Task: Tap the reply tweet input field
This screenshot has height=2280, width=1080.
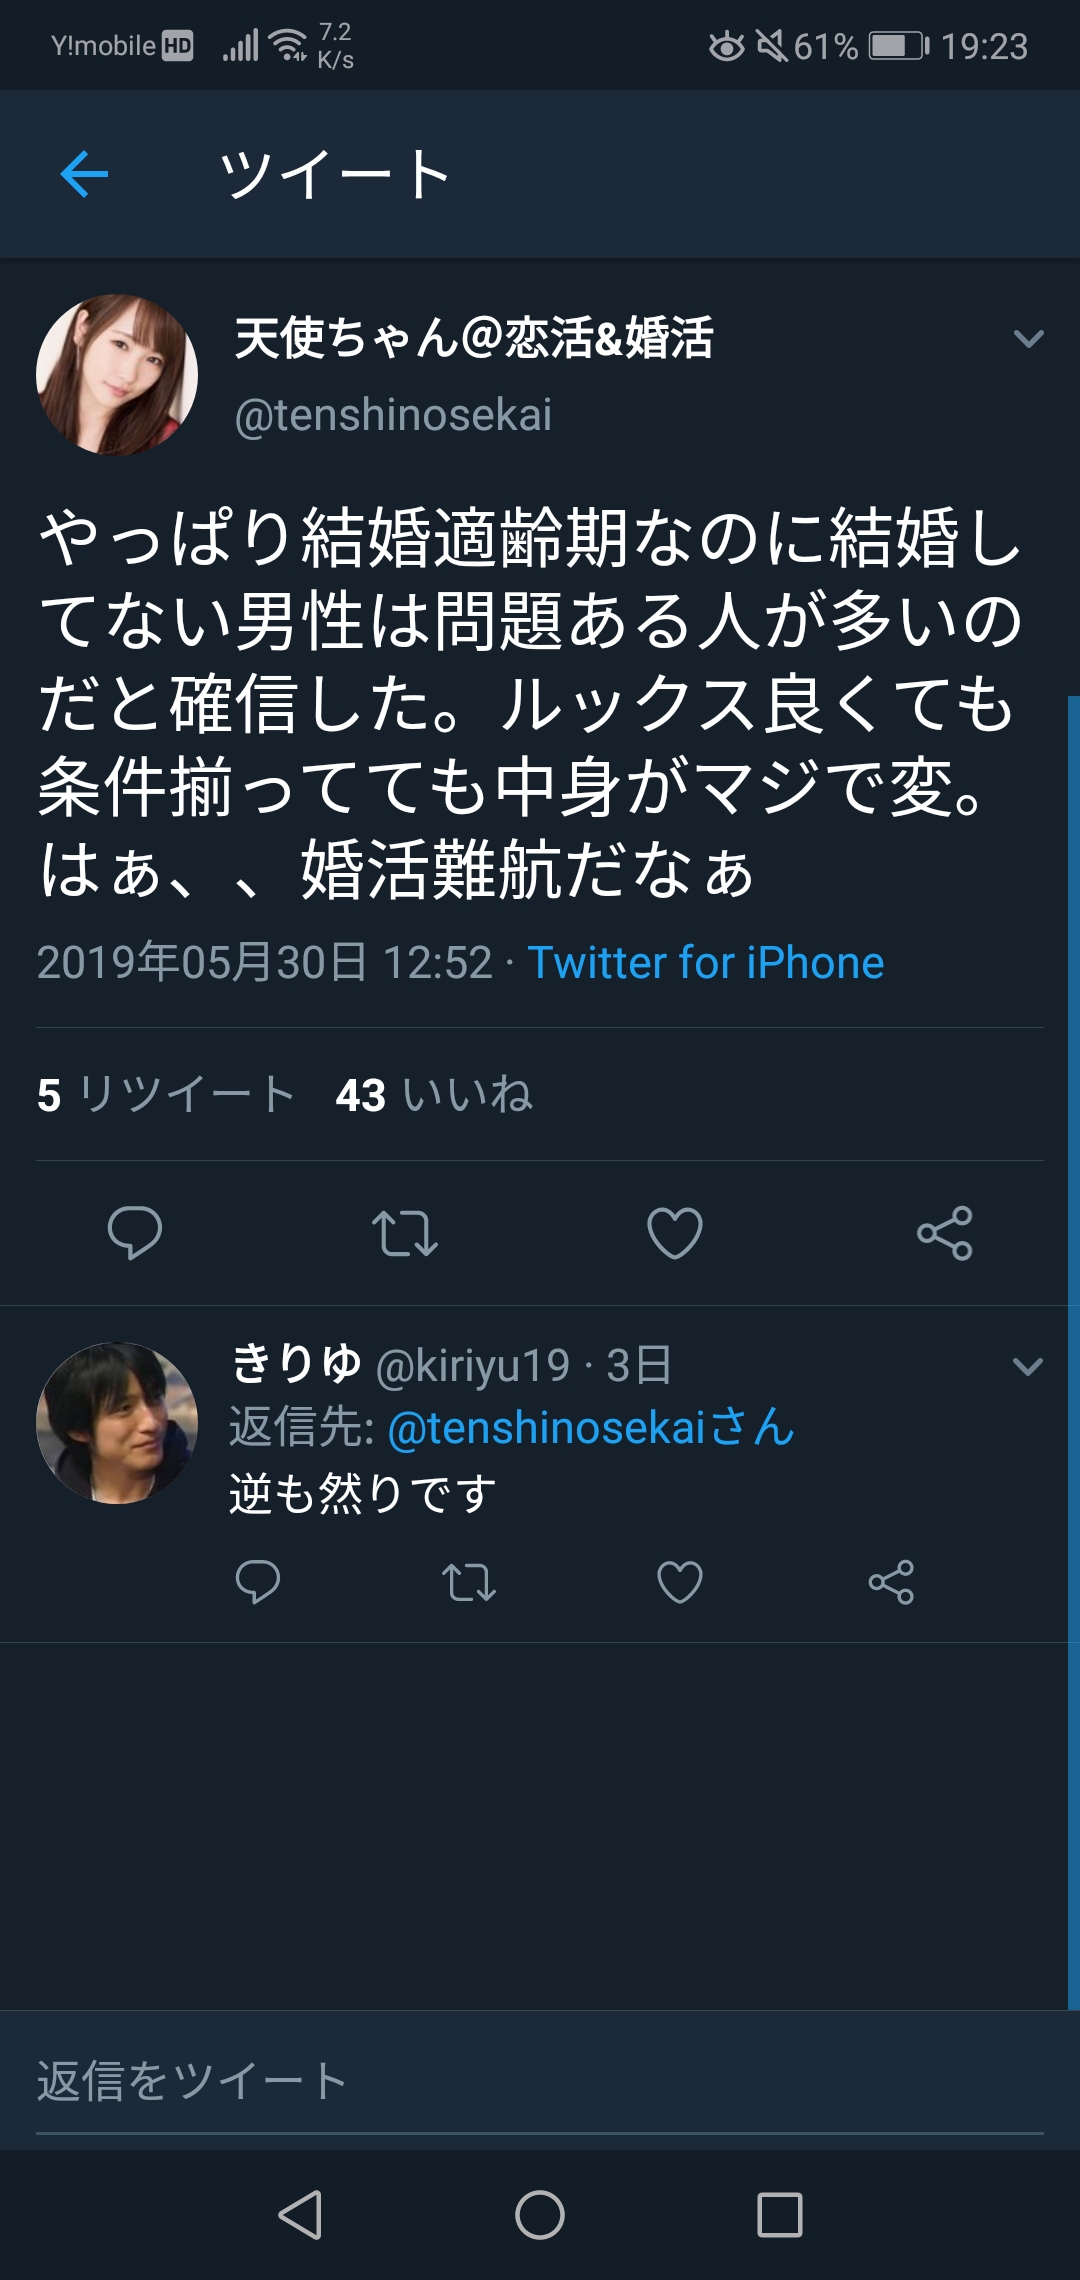Action: (x=540, y=2082)
